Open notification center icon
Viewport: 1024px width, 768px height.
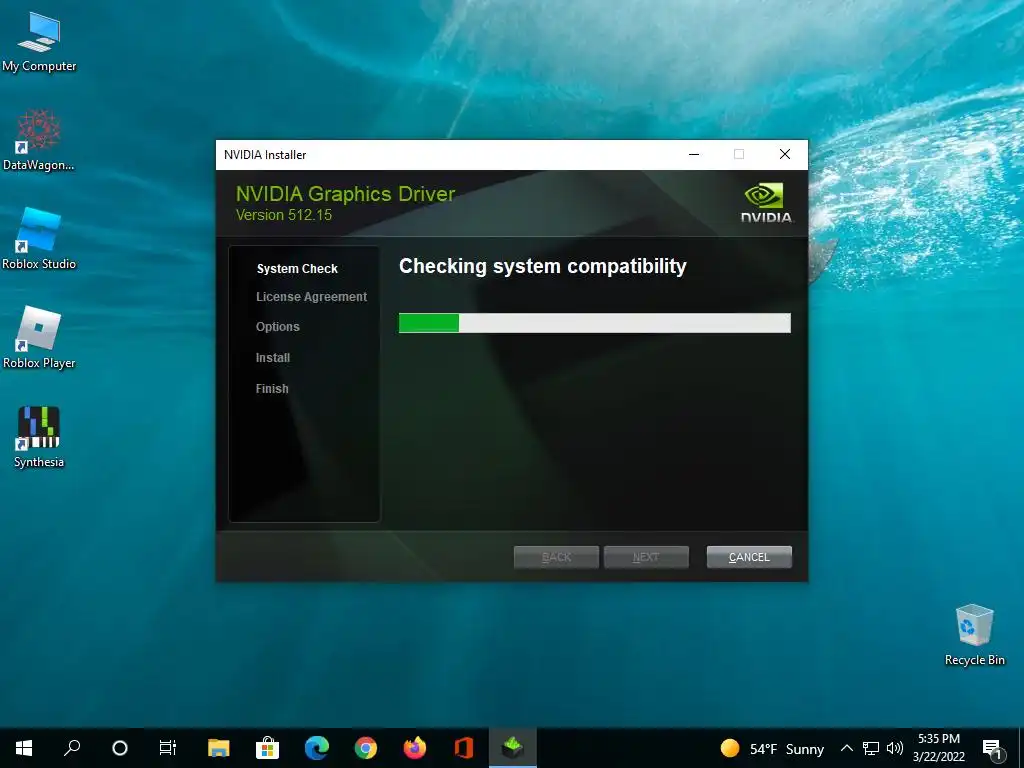(x=992, y=748)
